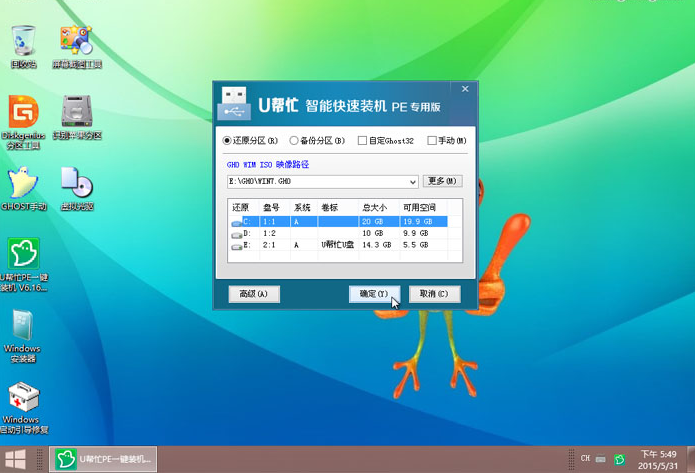The width and height of the screenshot is (695, 473).
Task: Click the Windows Start button
Action: (15, 460)
